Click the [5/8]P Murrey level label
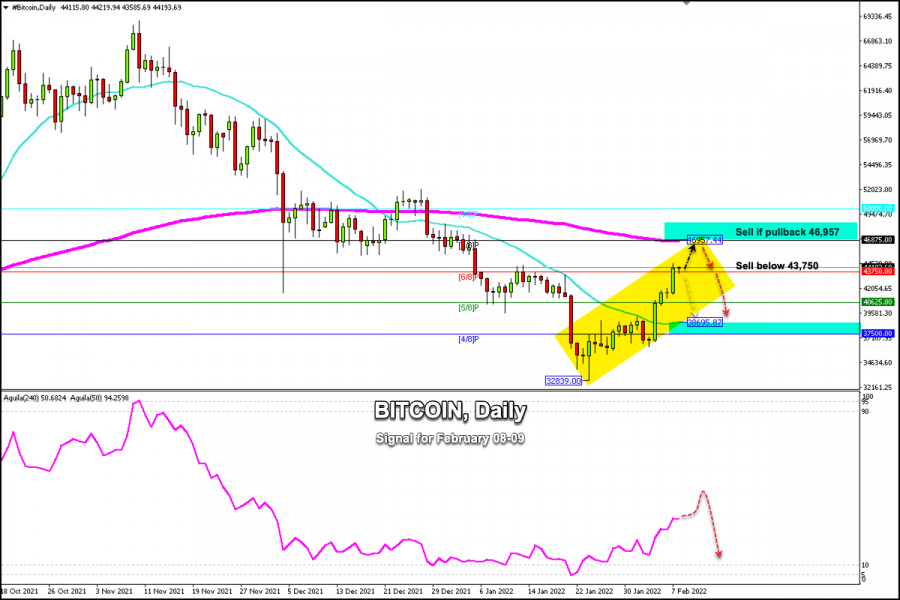Image resolution: width=900 pixels, height=600 pixels. click(x=468, y=308)
